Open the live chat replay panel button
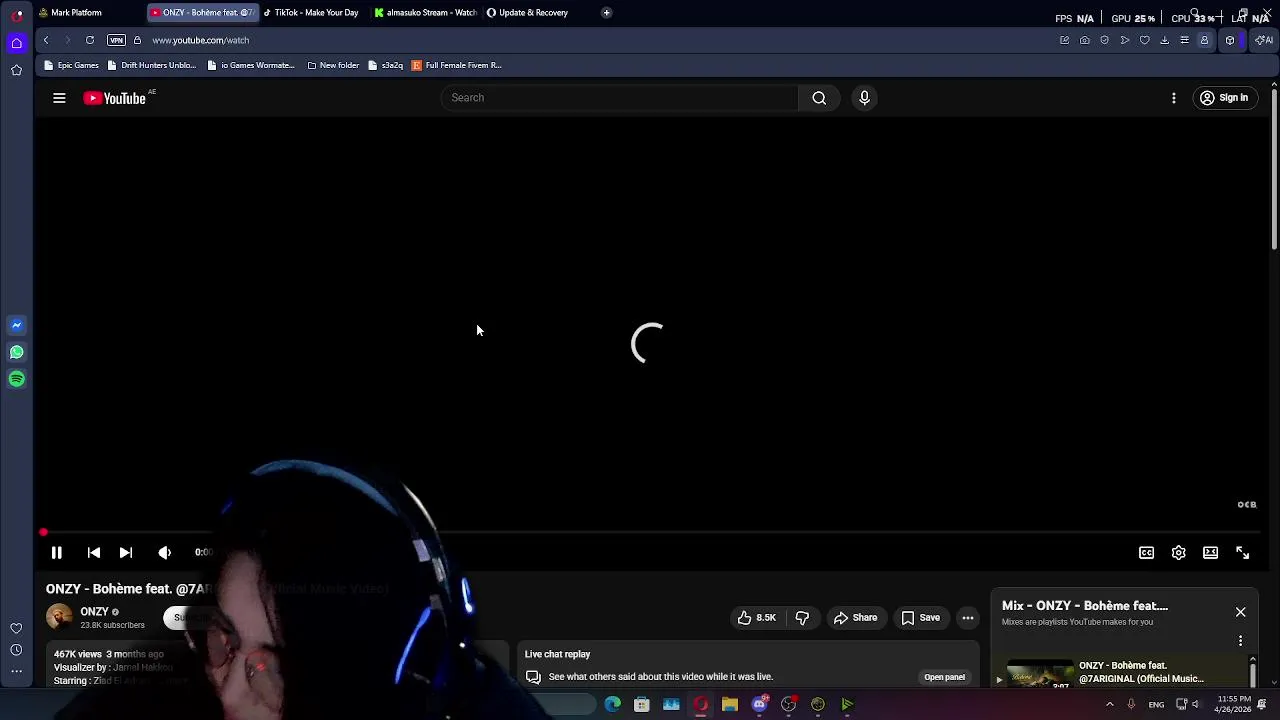 [945, 677]
